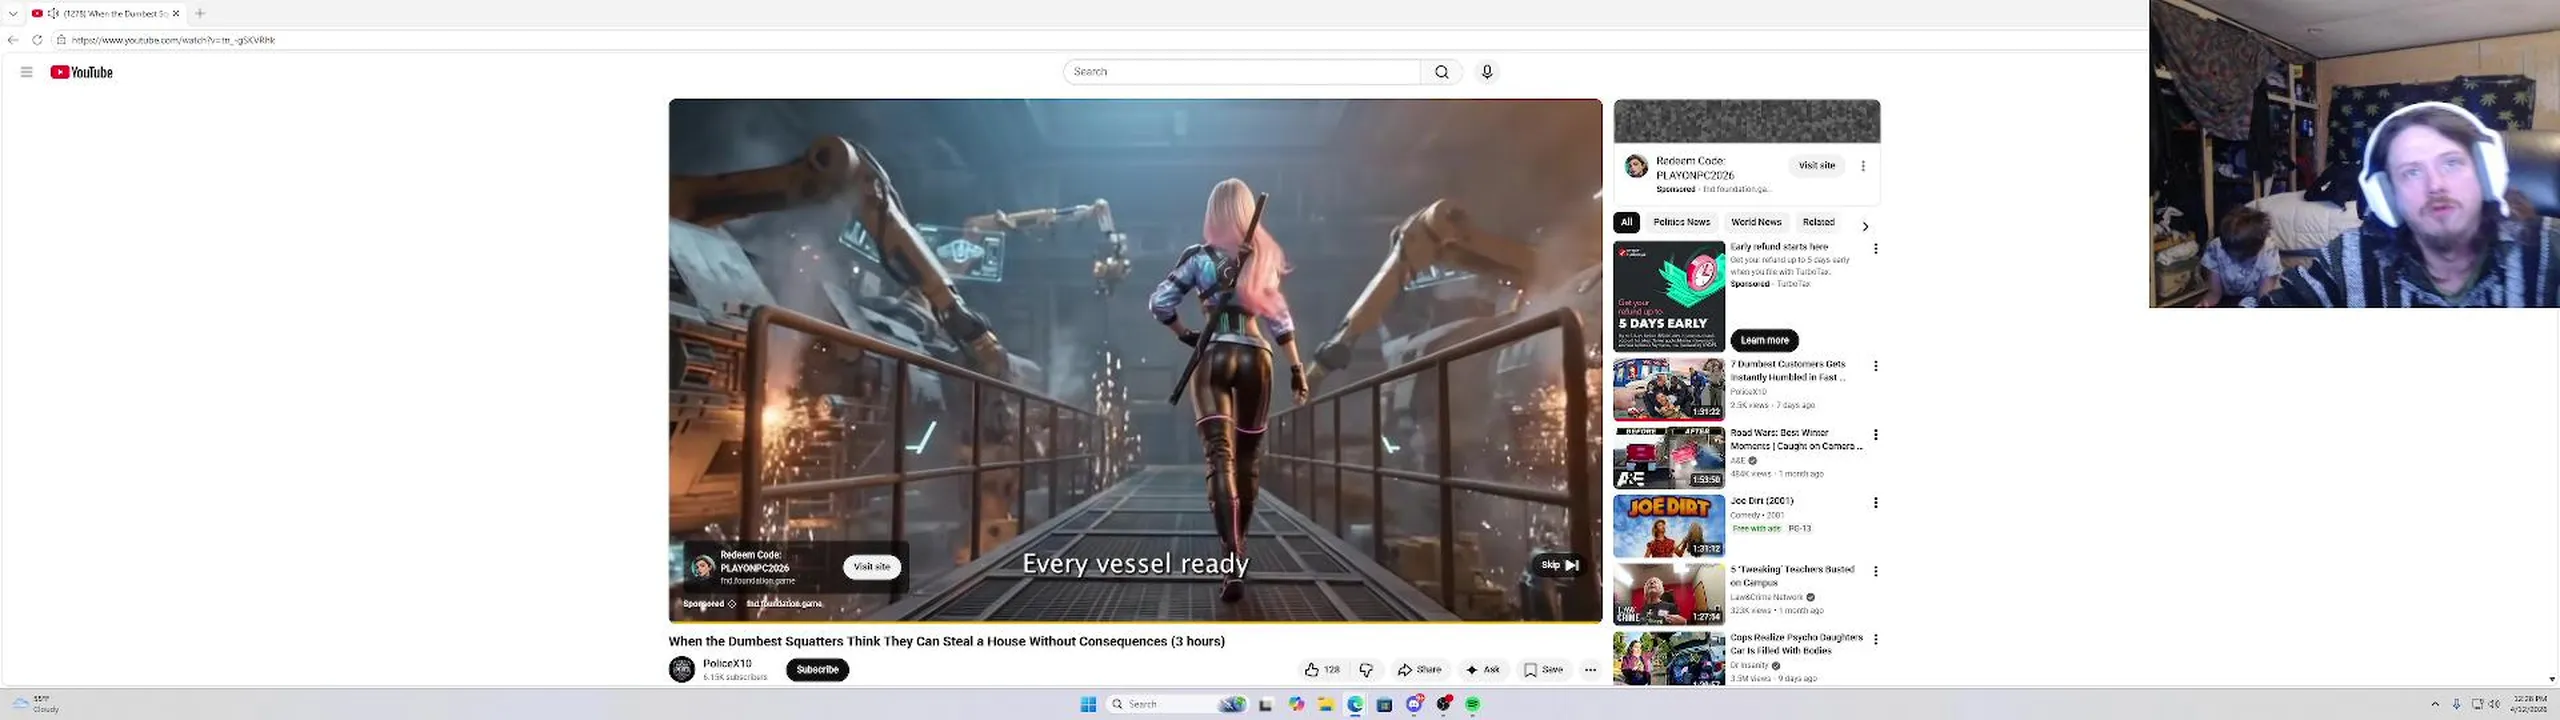Open Task View on the taskbar
The width and height of the screenshot is (2560, 720).
1265,705
